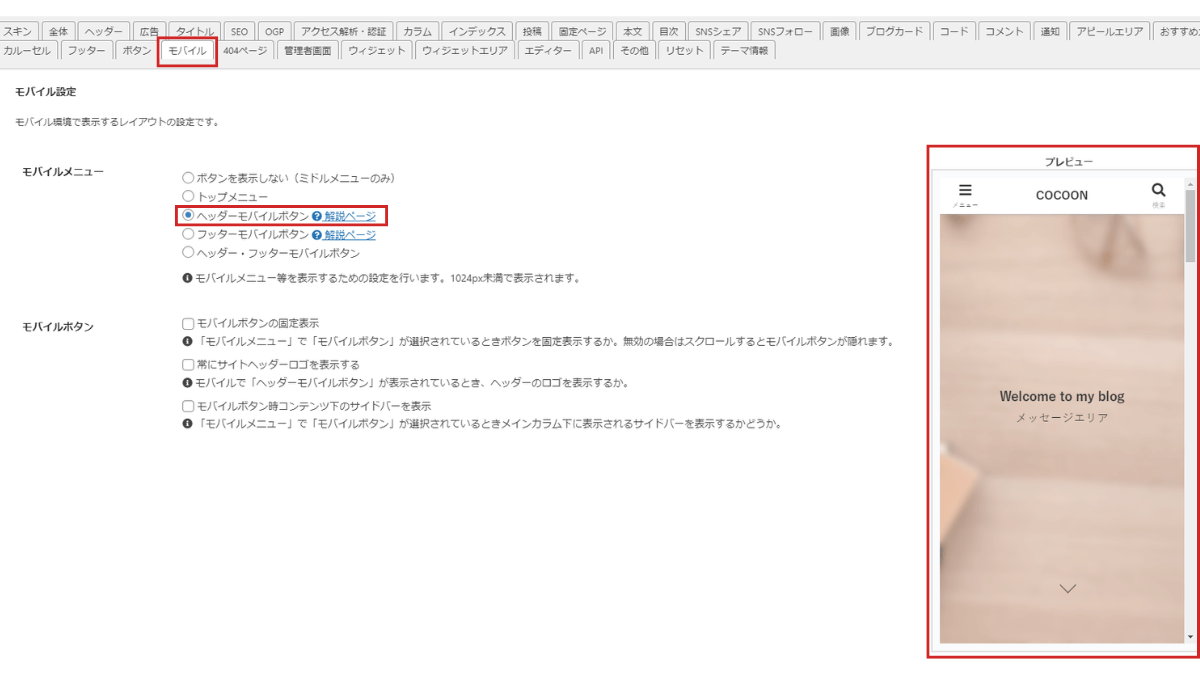Click help icon beside フッターモバイルボタン
The image size is (1200, 675).
[x=317, y=235]
